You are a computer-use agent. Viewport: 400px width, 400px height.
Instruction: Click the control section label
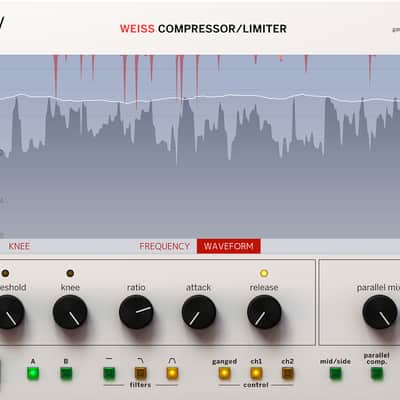[256, 385]
